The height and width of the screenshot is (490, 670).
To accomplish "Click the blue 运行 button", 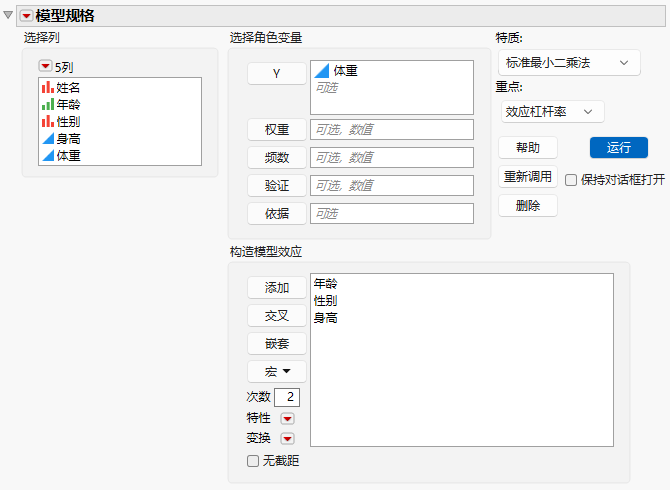I will [x=619, y=148].
